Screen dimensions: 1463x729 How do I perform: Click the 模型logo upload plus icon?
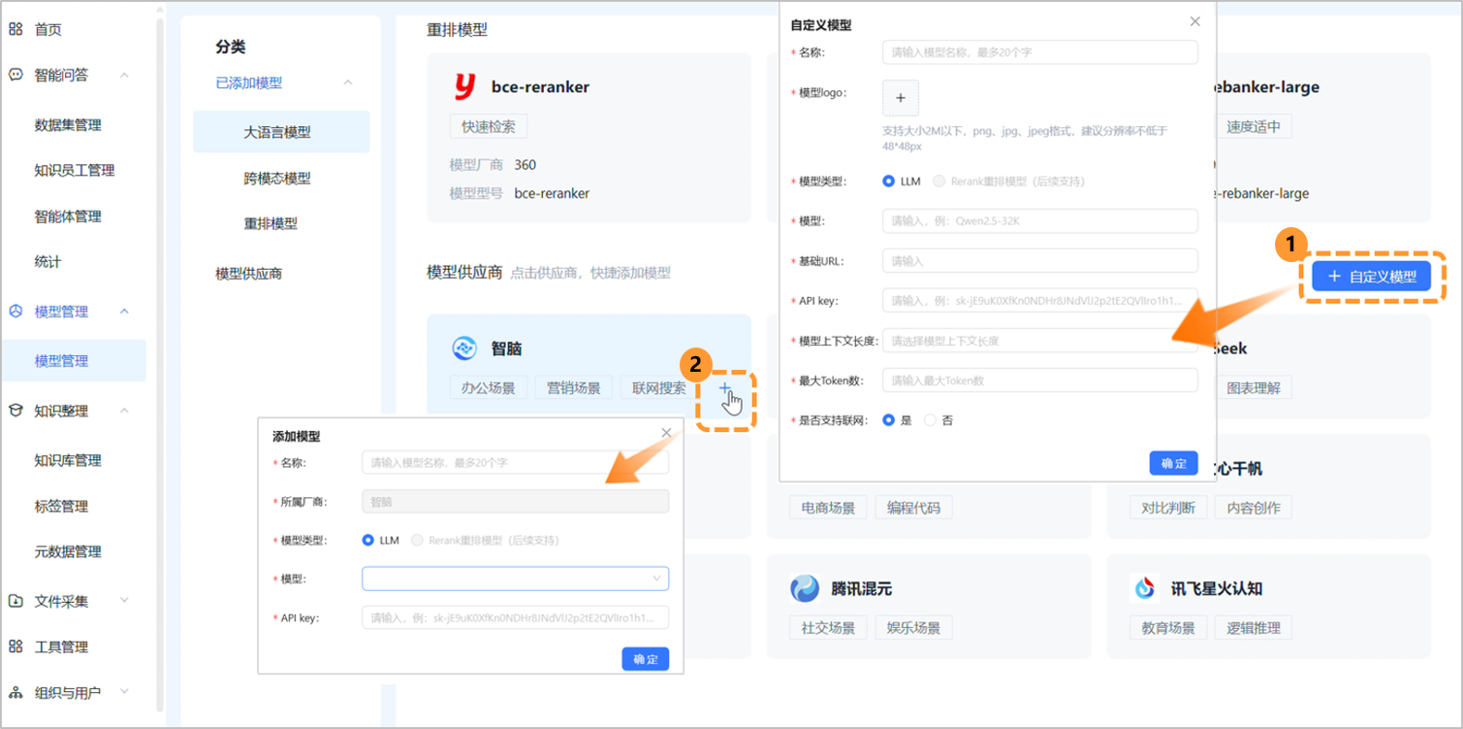900,98
